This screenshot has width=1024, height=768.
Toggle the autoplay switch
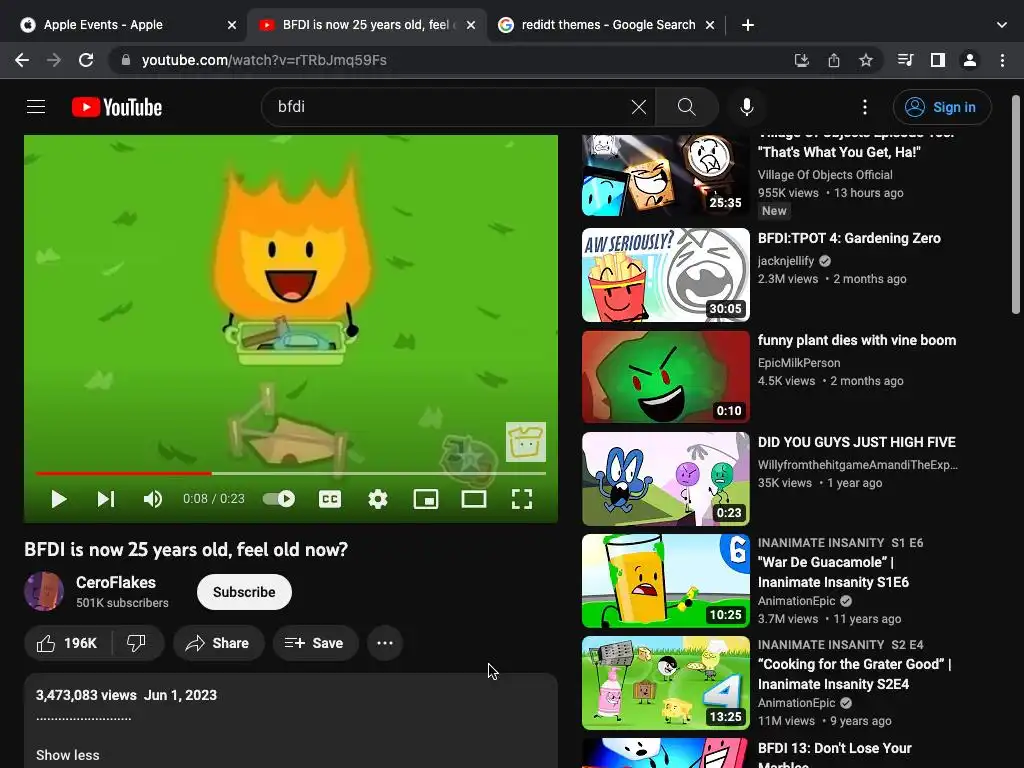click(x=279, y=499)
